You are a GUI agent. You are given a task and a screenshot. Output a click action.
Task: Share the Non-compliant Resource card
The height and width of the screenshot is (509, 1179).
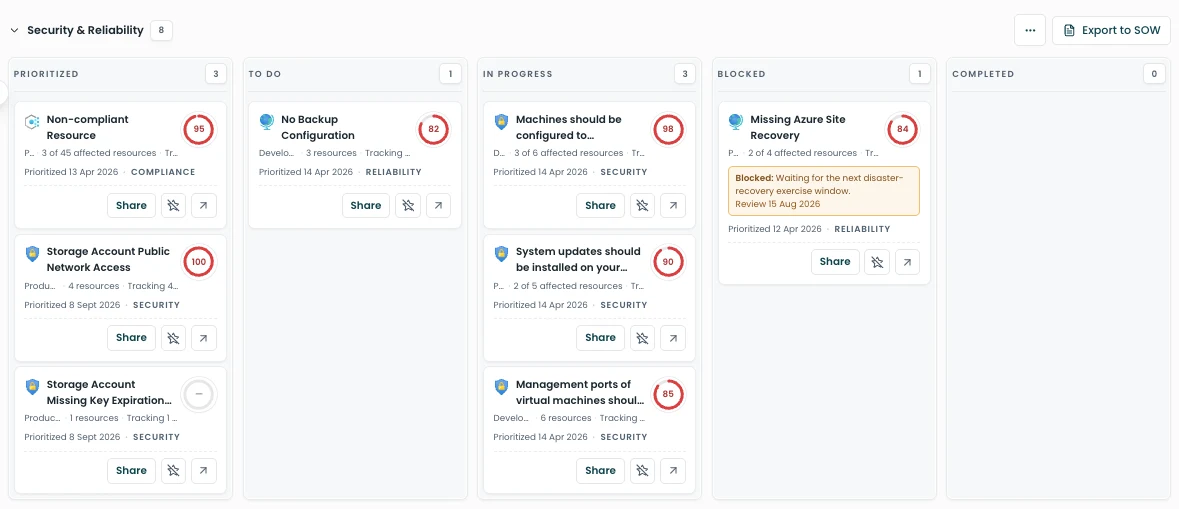pos(132,205)
